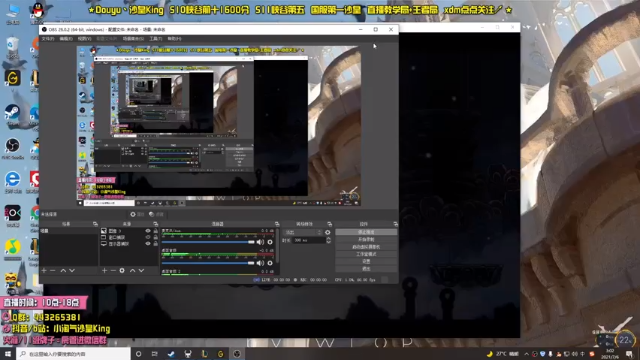The image size is (640, 360).
Task: Open the source Properties button above the docks
Action: [138, 214]
